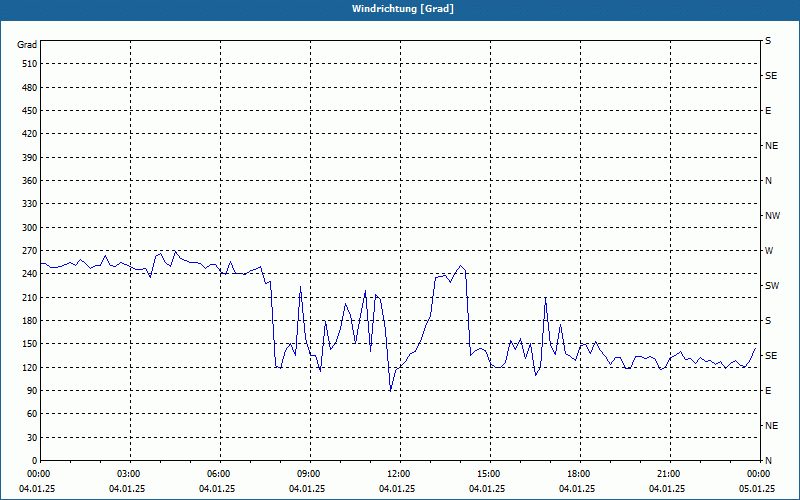The image size is (800, 500).
Task: Select the 'N' compass label beside 360
Action: click(769, 181)
